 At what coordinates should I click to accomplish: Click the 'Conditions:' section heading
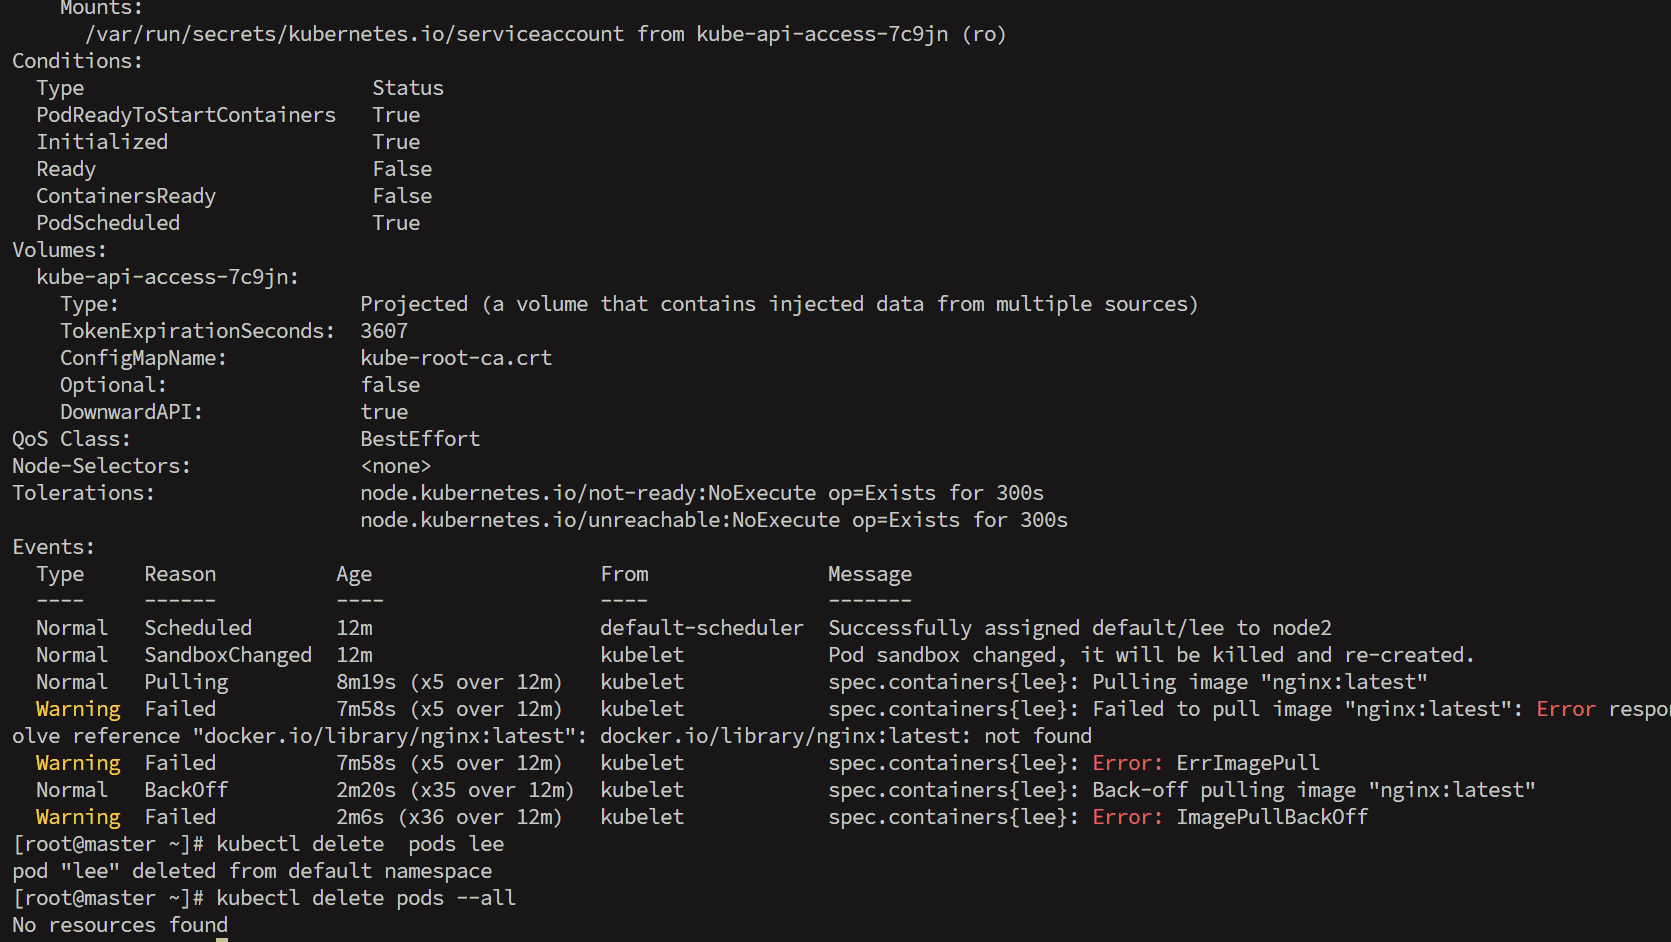pyautogui.click(x=77, y=61)
